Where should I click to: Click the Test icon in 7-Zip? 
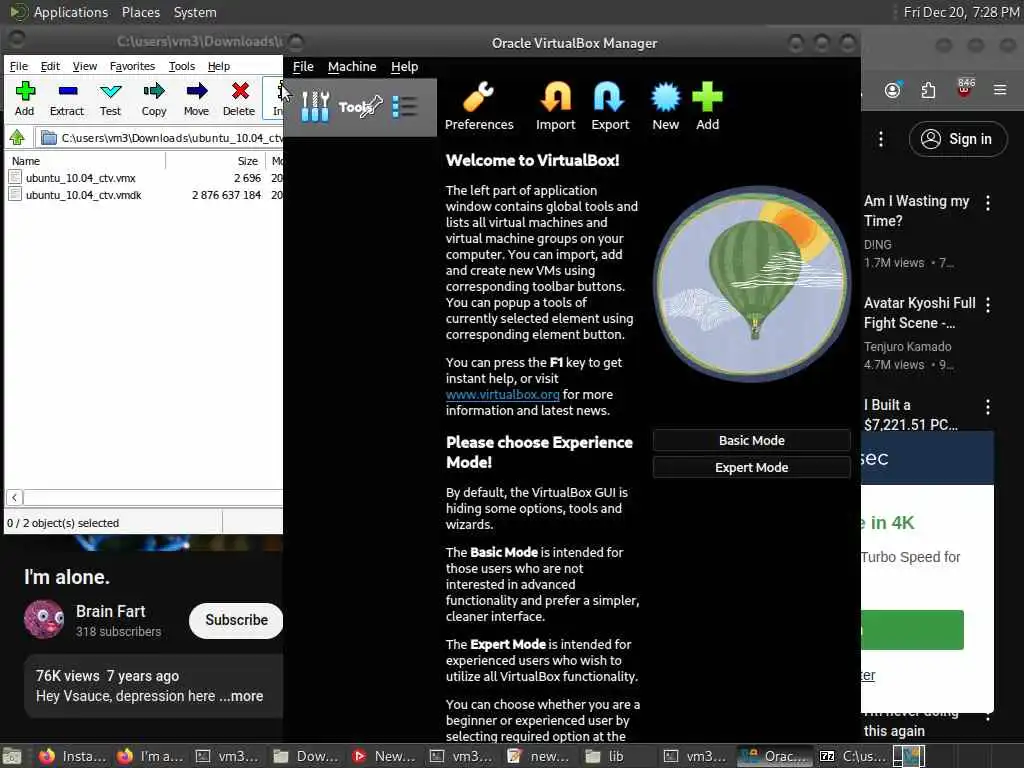[110, 91]
